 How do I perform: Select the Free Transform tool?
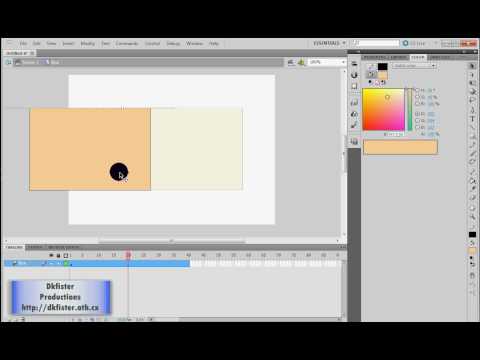pos(472,83)
